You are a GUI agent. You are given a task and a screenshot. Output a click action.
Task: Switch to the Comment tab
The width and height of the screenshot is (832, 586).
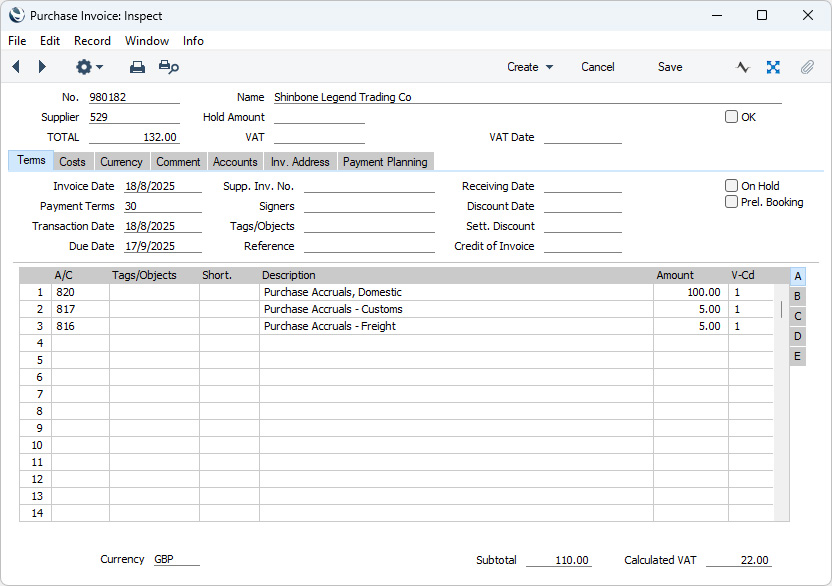point(178,162)
